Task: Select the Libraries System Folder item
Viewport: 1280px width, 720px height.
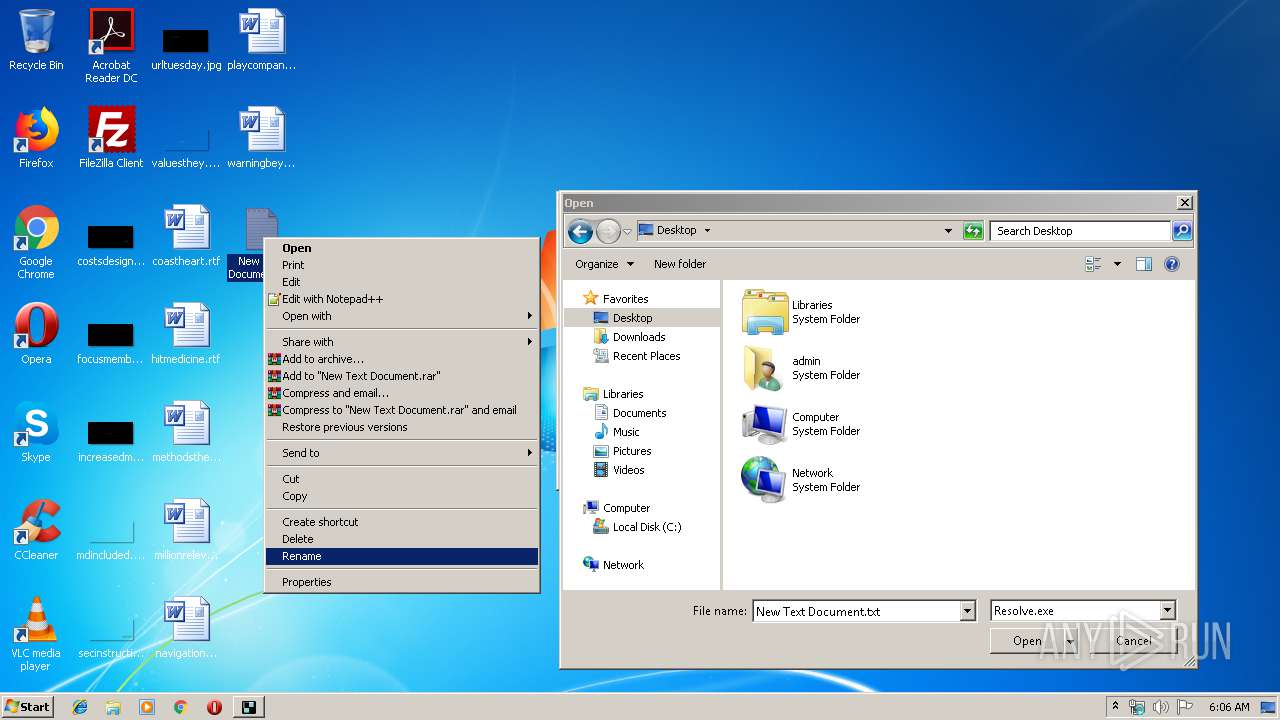Action: tap(801, 312)
